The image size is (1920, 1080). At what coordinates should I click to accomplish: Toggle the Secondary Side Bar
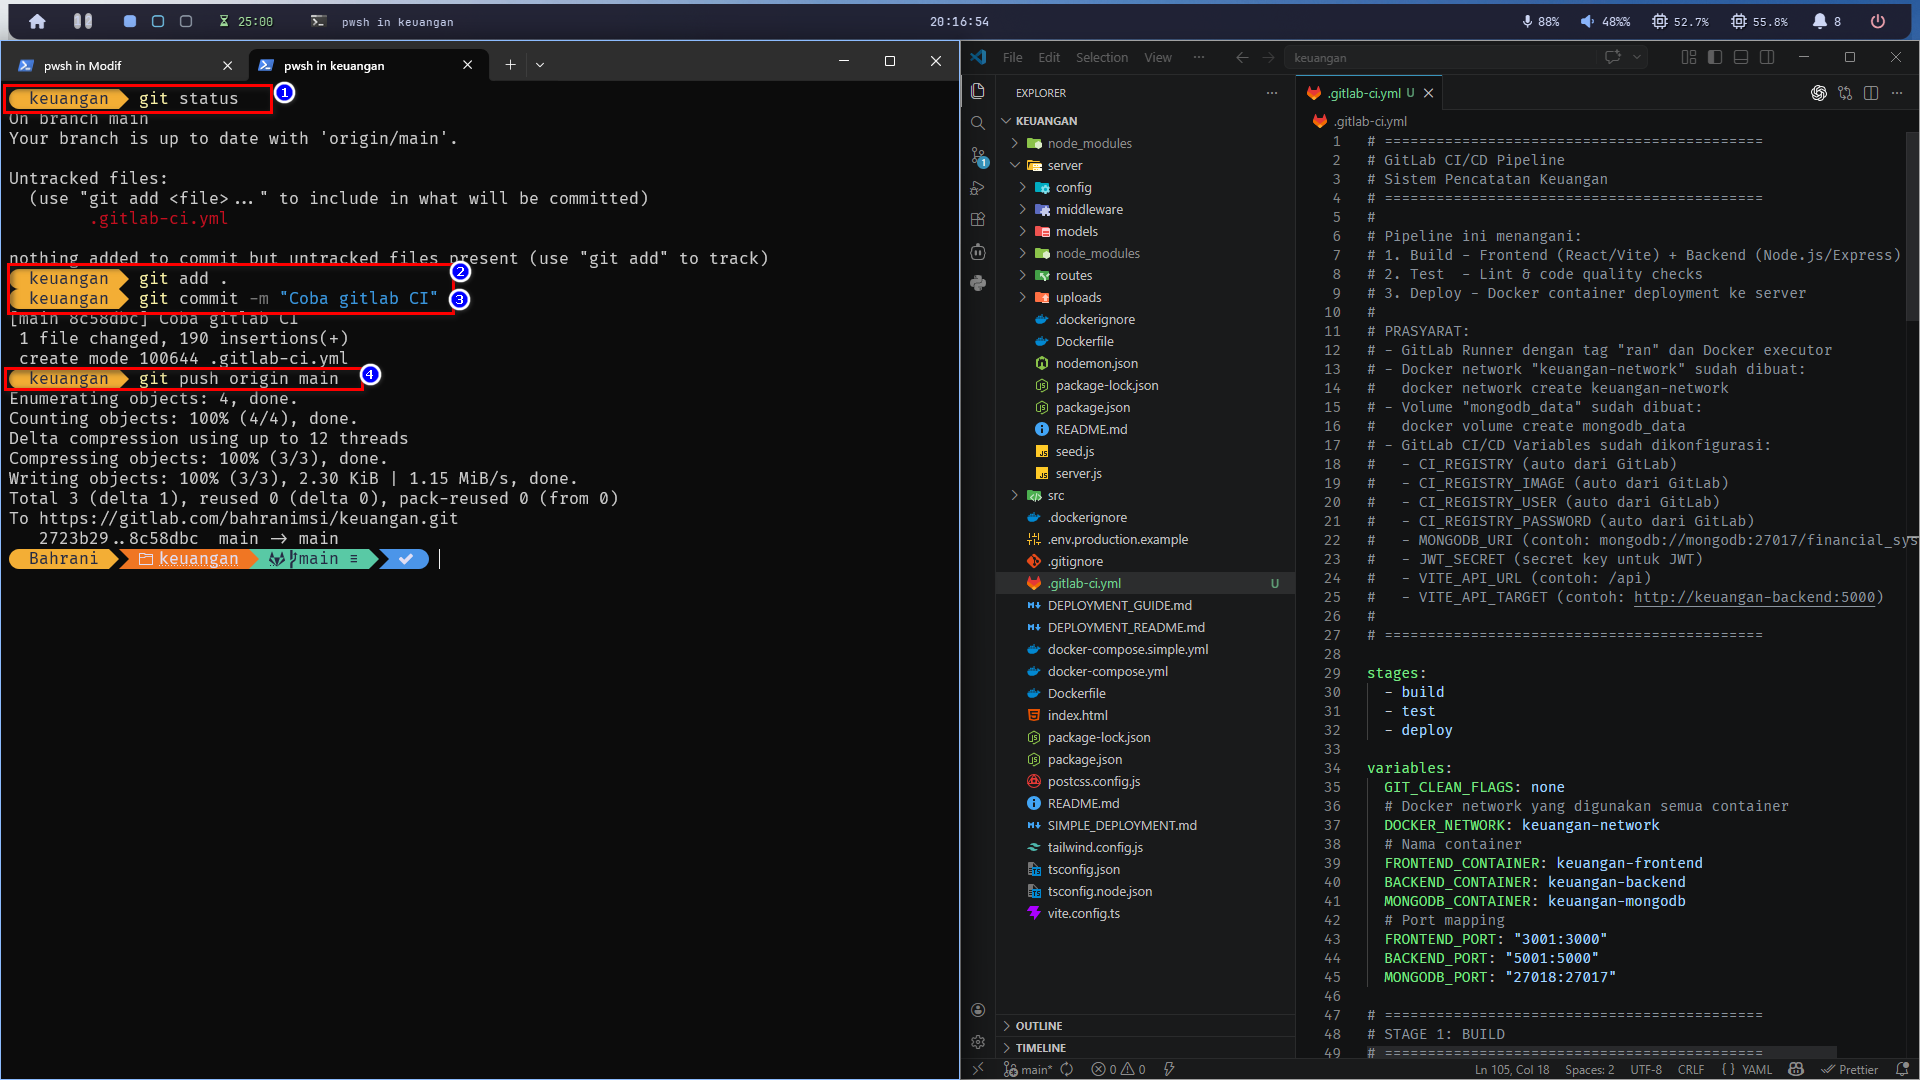click(1767, 57)
